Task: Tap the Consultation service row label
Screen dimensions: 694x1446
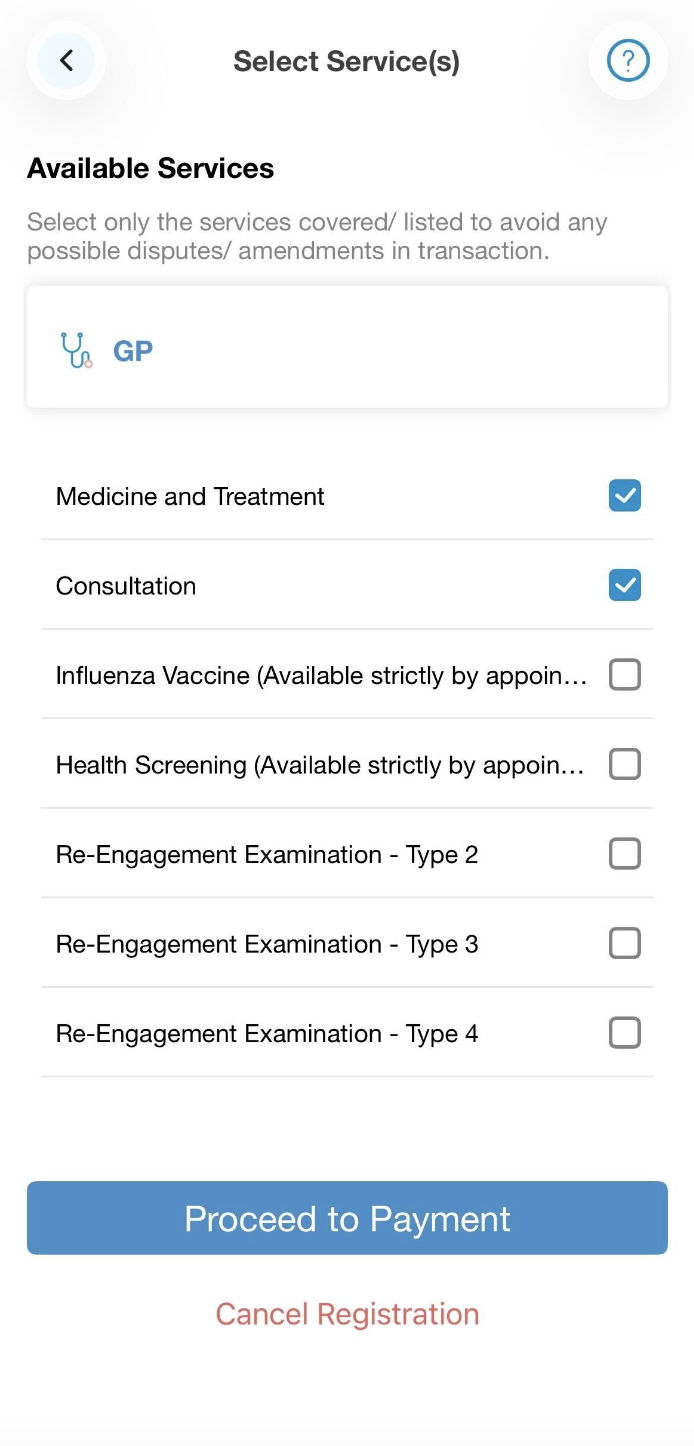Action: pyautogui.click(x=126, y=586)
